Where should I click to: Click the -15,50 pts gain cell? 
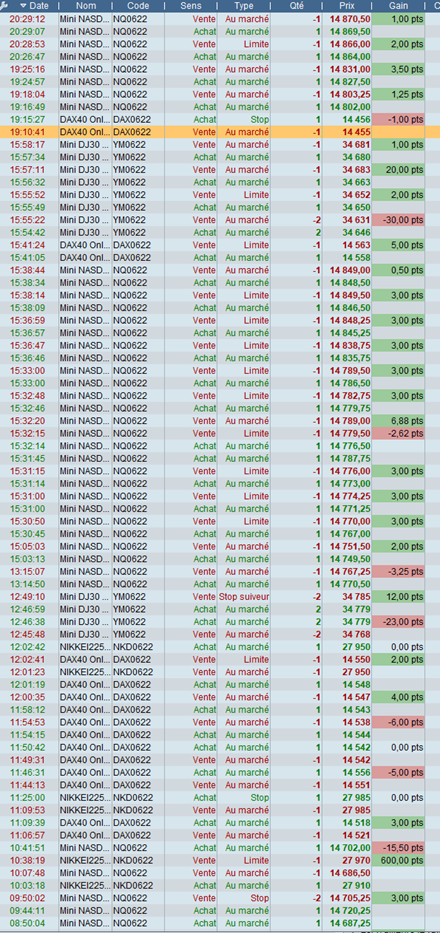398,848
